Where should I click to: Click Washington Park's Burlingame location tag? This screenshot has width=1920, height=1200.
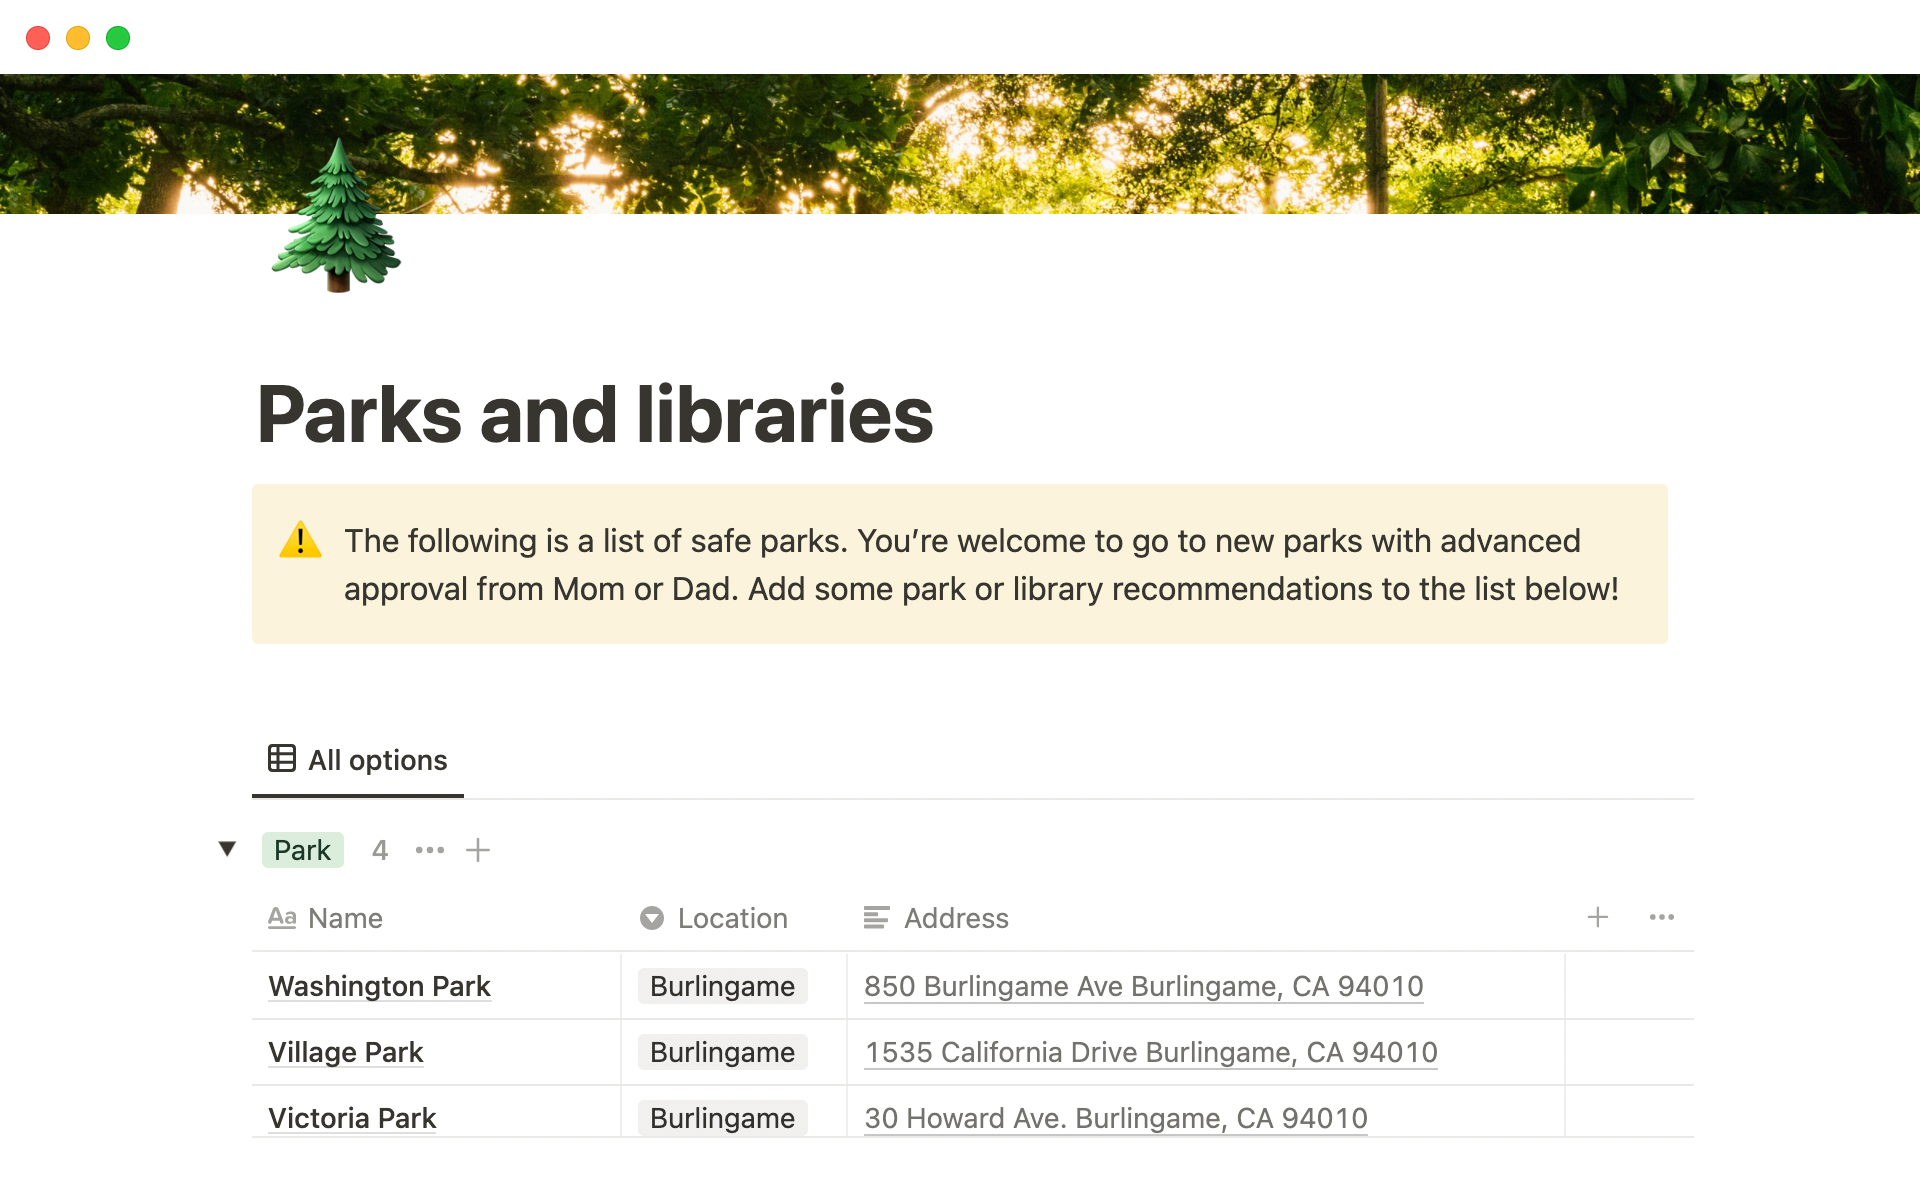[x=722, y=986]
